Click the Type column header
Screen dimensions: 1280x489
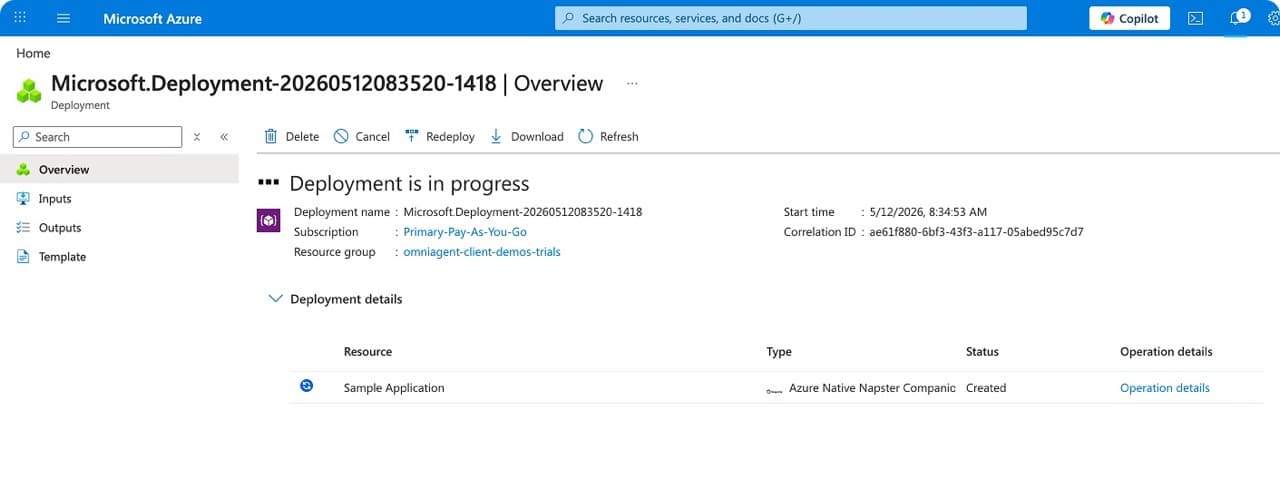point(779,352)
